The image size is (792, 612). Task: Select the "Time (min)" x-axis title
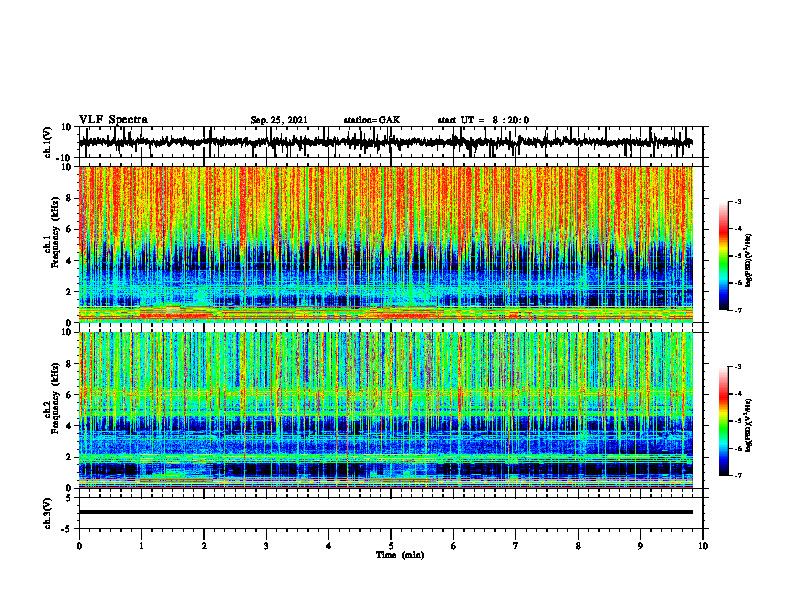pyautogui.click(x=400, y=555)
